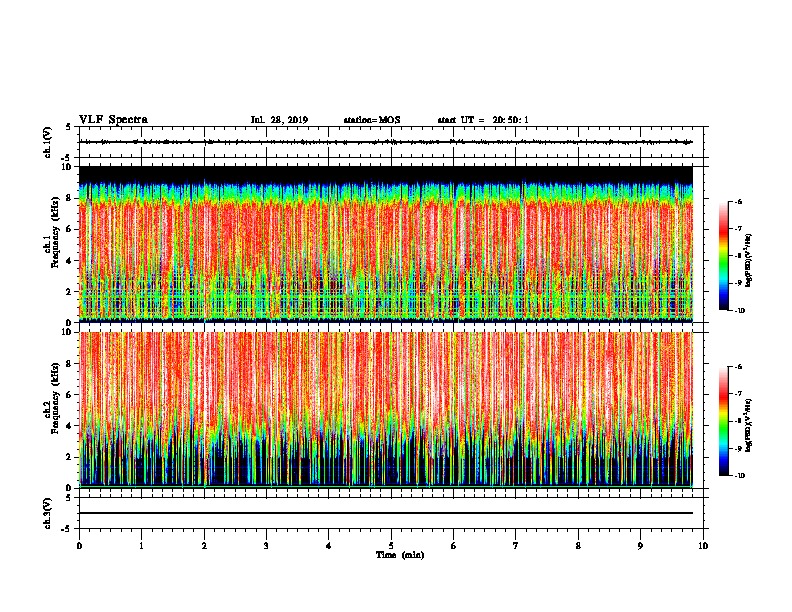The width and height of the screenshot is (792, 612).
Task: Select the date "Jul. 28, 2019" in the header
Action: (279, 120)
